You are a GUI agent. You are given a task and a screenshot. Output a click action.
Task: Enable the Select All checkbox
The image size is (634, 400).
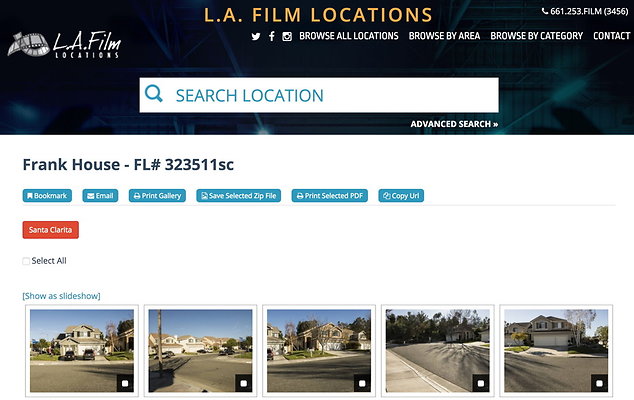point(26,261)
